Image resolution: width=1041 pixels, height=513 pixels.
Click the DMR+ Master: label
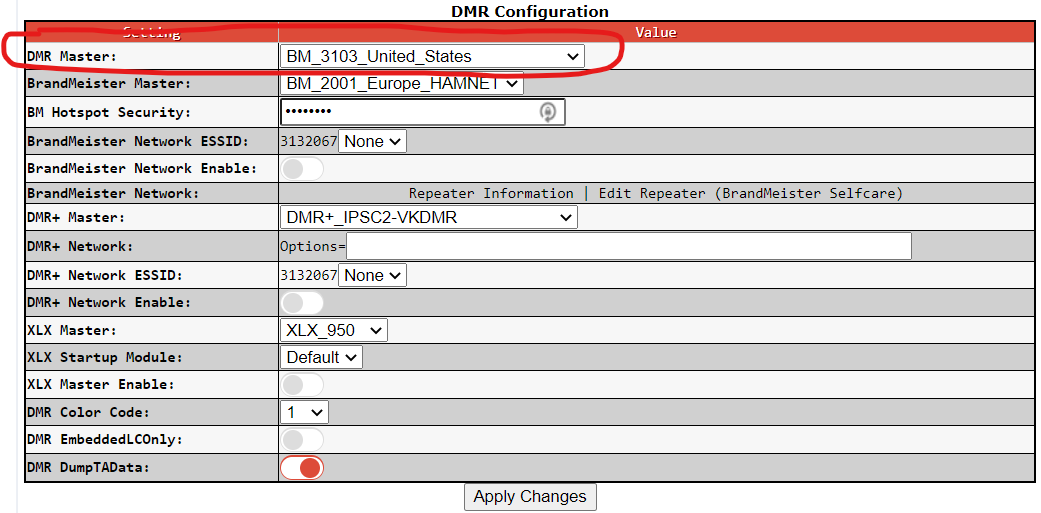click(76, 217)
